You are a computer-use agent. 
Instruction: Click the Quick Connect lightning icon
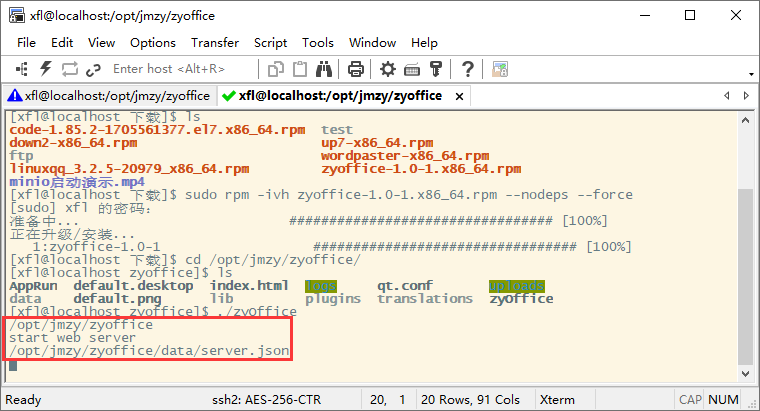(46, 69)
